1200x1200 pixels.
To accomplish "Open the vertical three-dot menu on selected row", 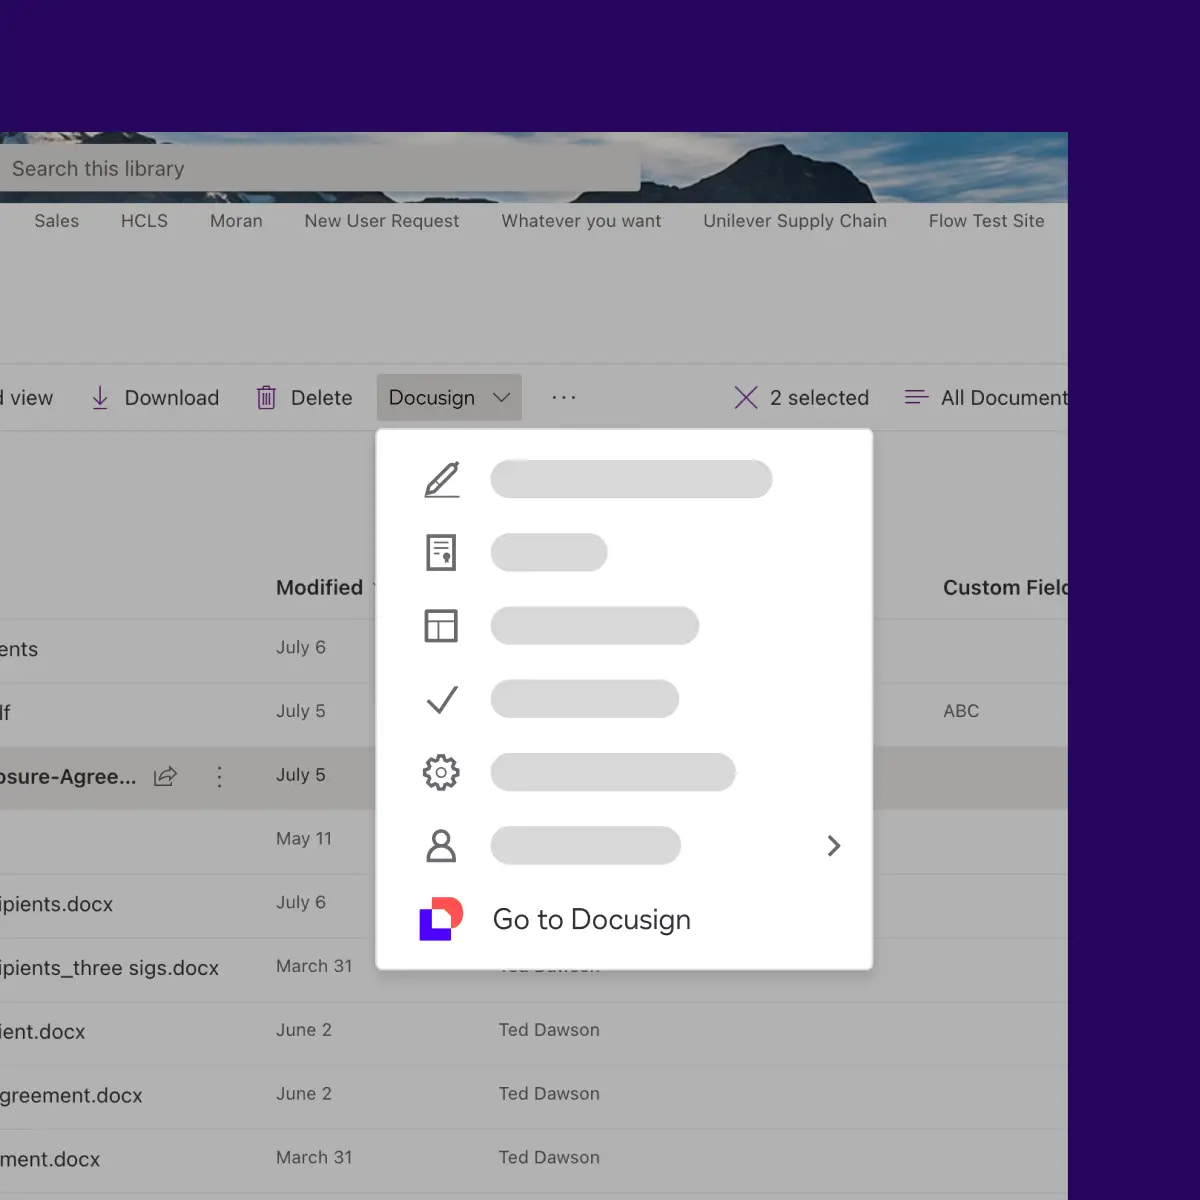I will click(219, 776).
